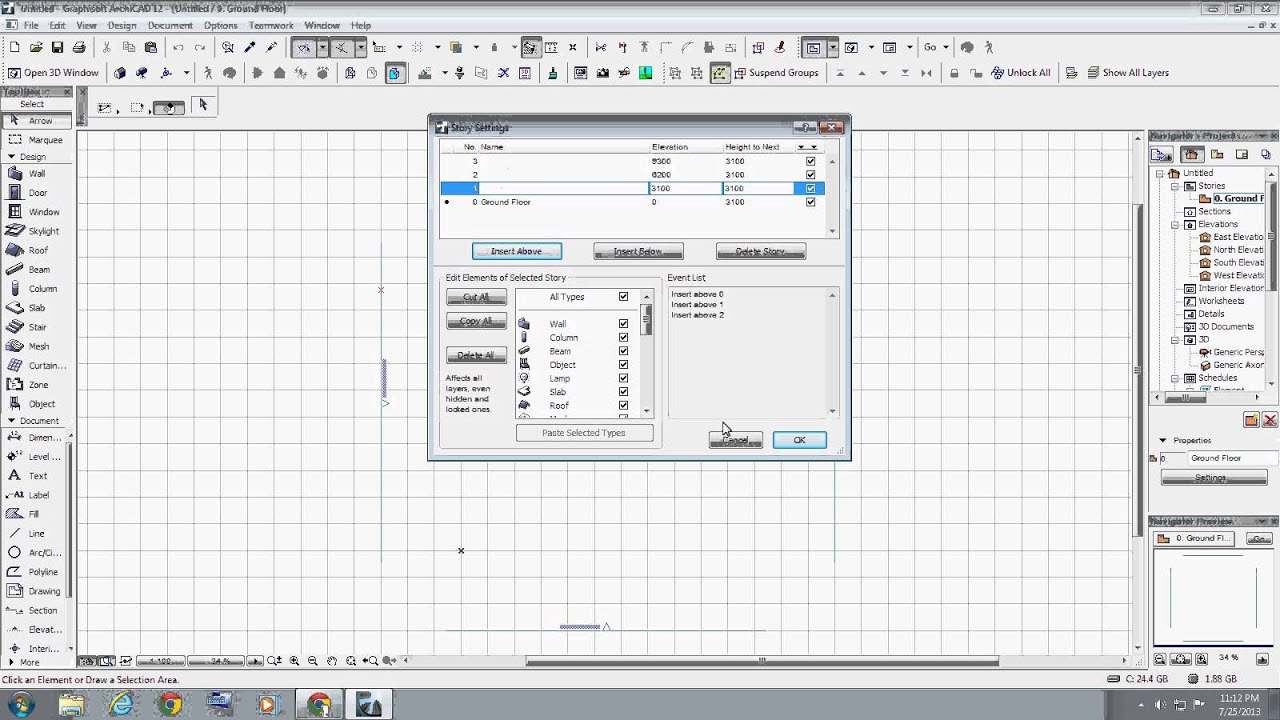The width and height of the screenshot is (1280, 720).
Task: Click the Cut All button
Action: (476, 297)
